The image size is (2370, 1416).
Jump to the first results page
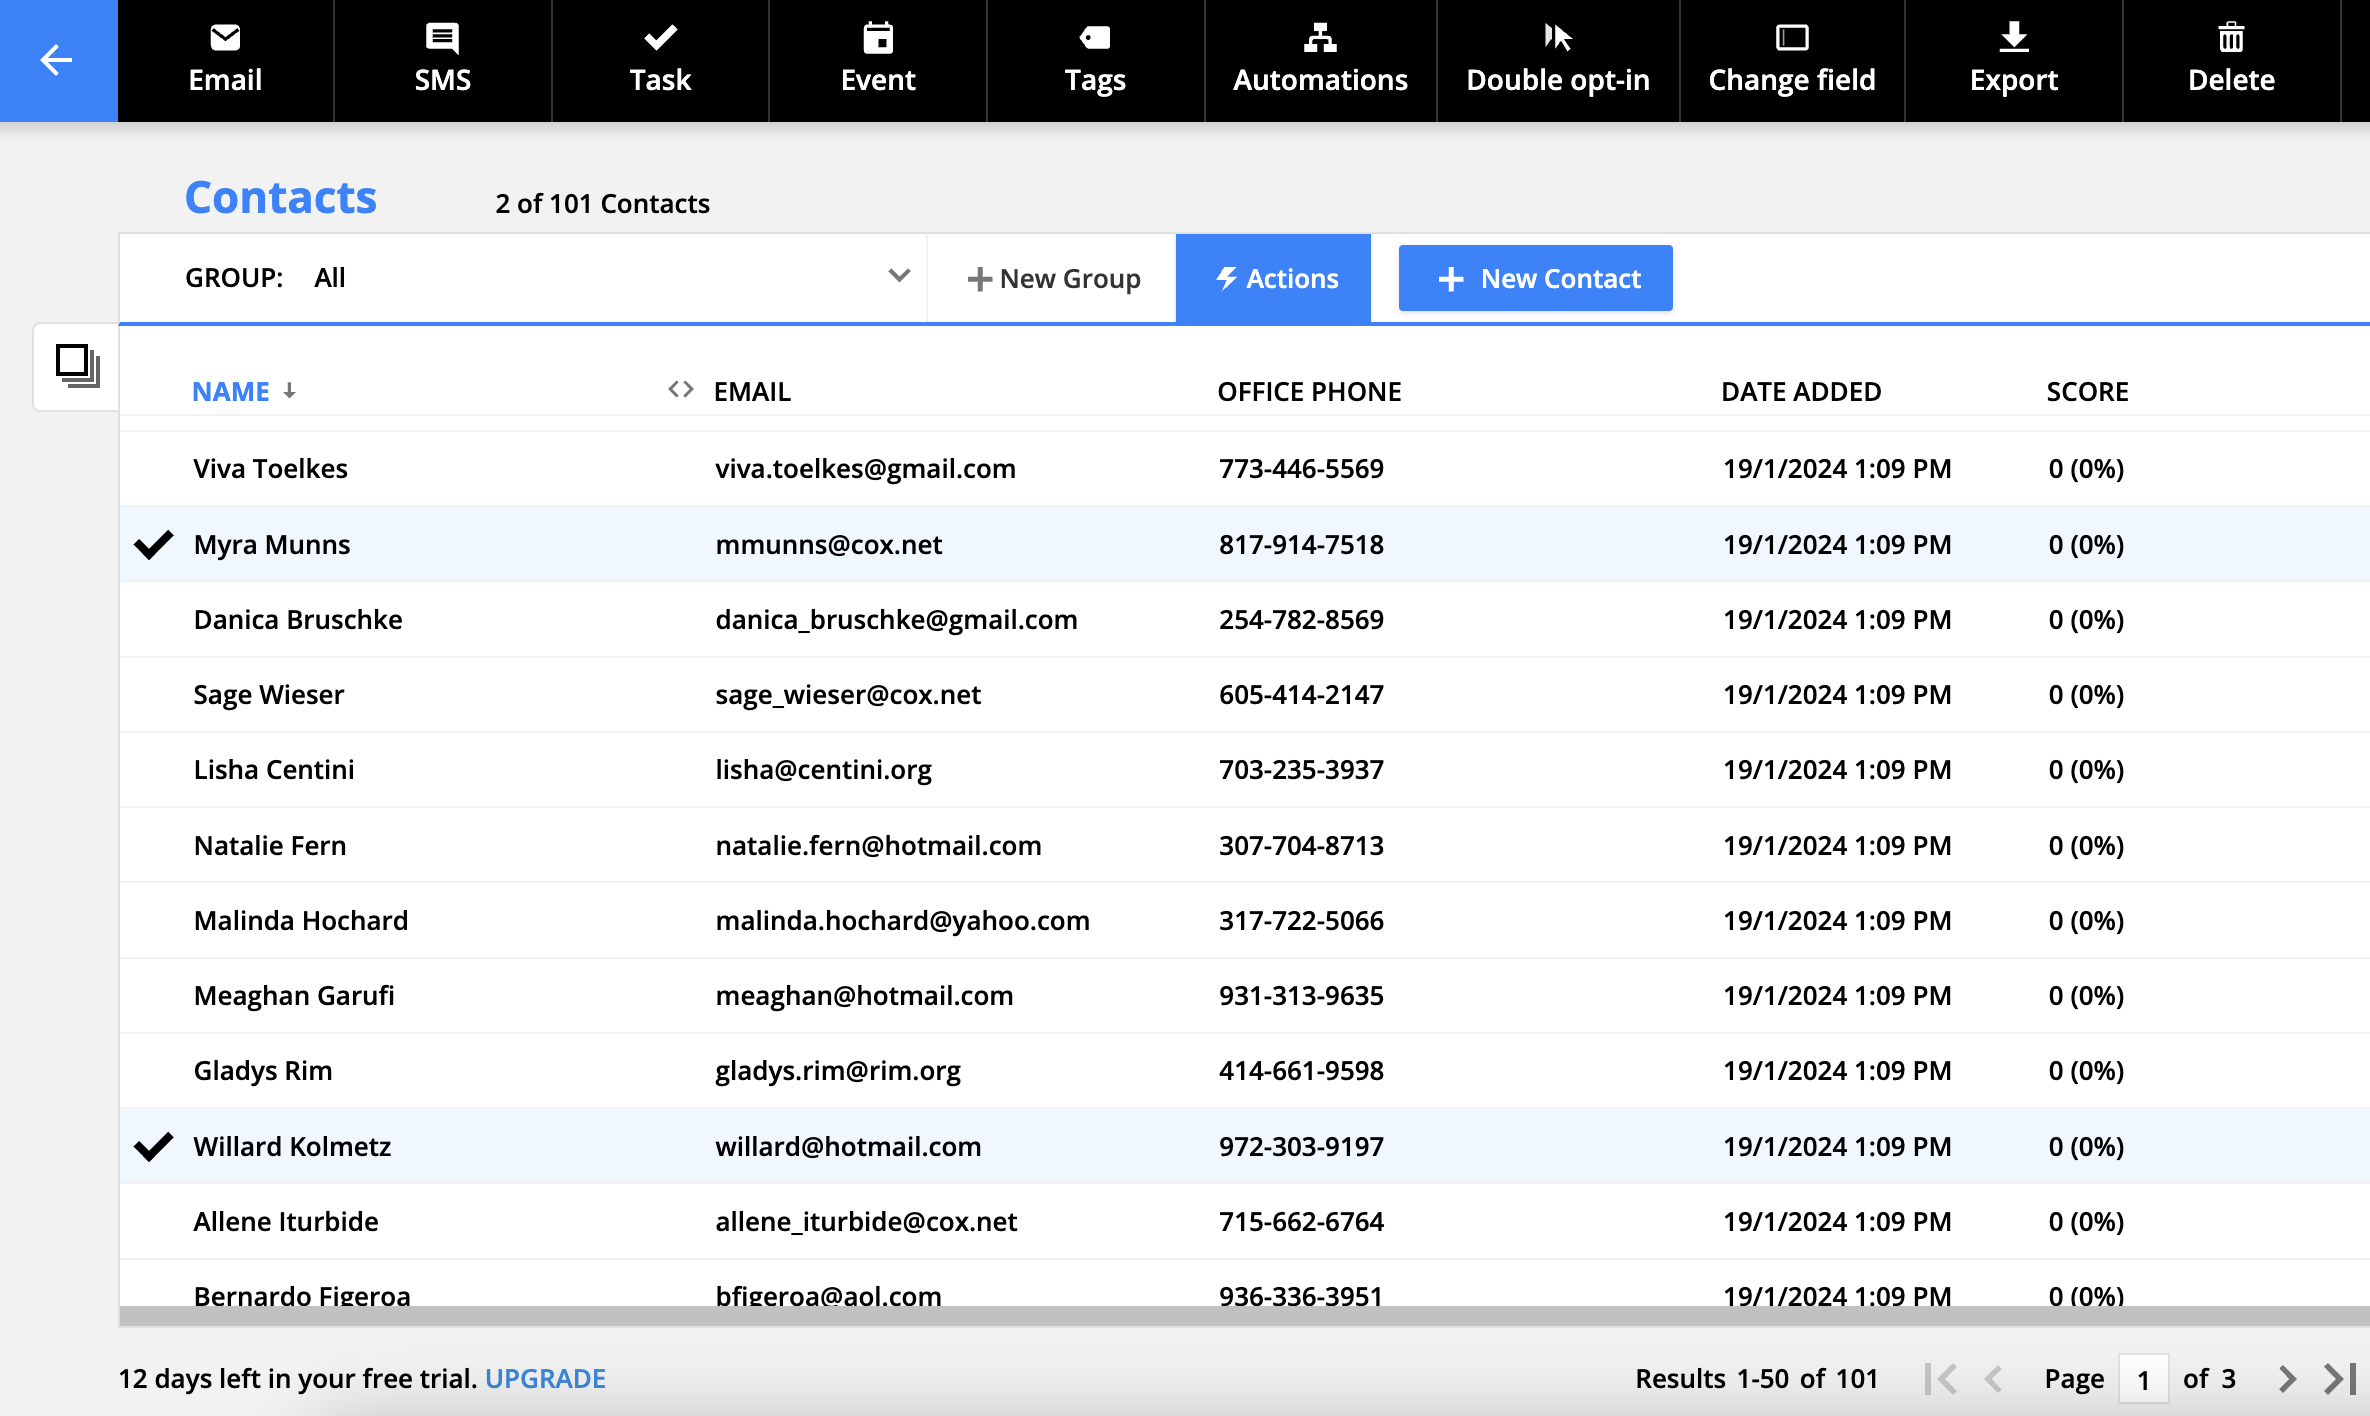(1941, 1379)
